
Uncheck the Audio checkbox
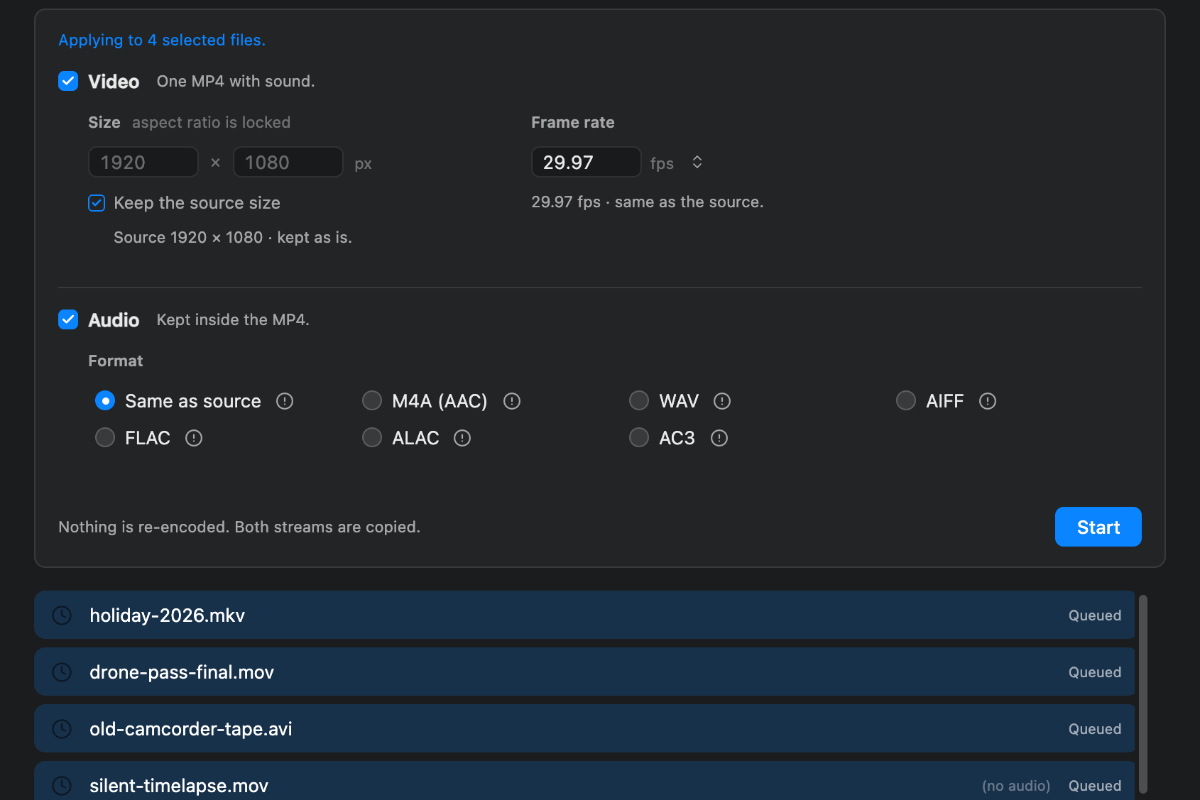pos(68,320)
